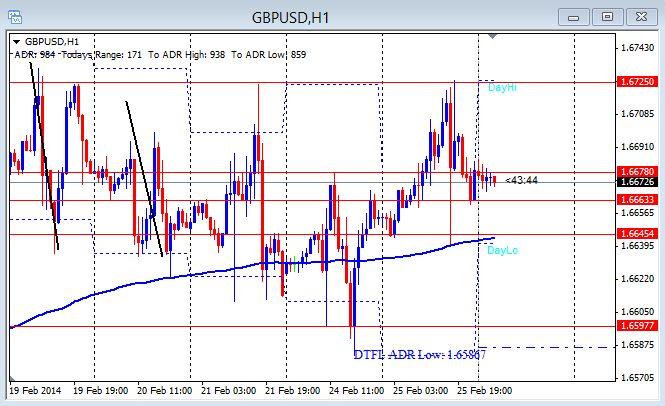This screenshot has width=665, height=406.
Task: Click the chart scroll triangle marker at the bottom-left corner
Action: (x=12, y=378)
